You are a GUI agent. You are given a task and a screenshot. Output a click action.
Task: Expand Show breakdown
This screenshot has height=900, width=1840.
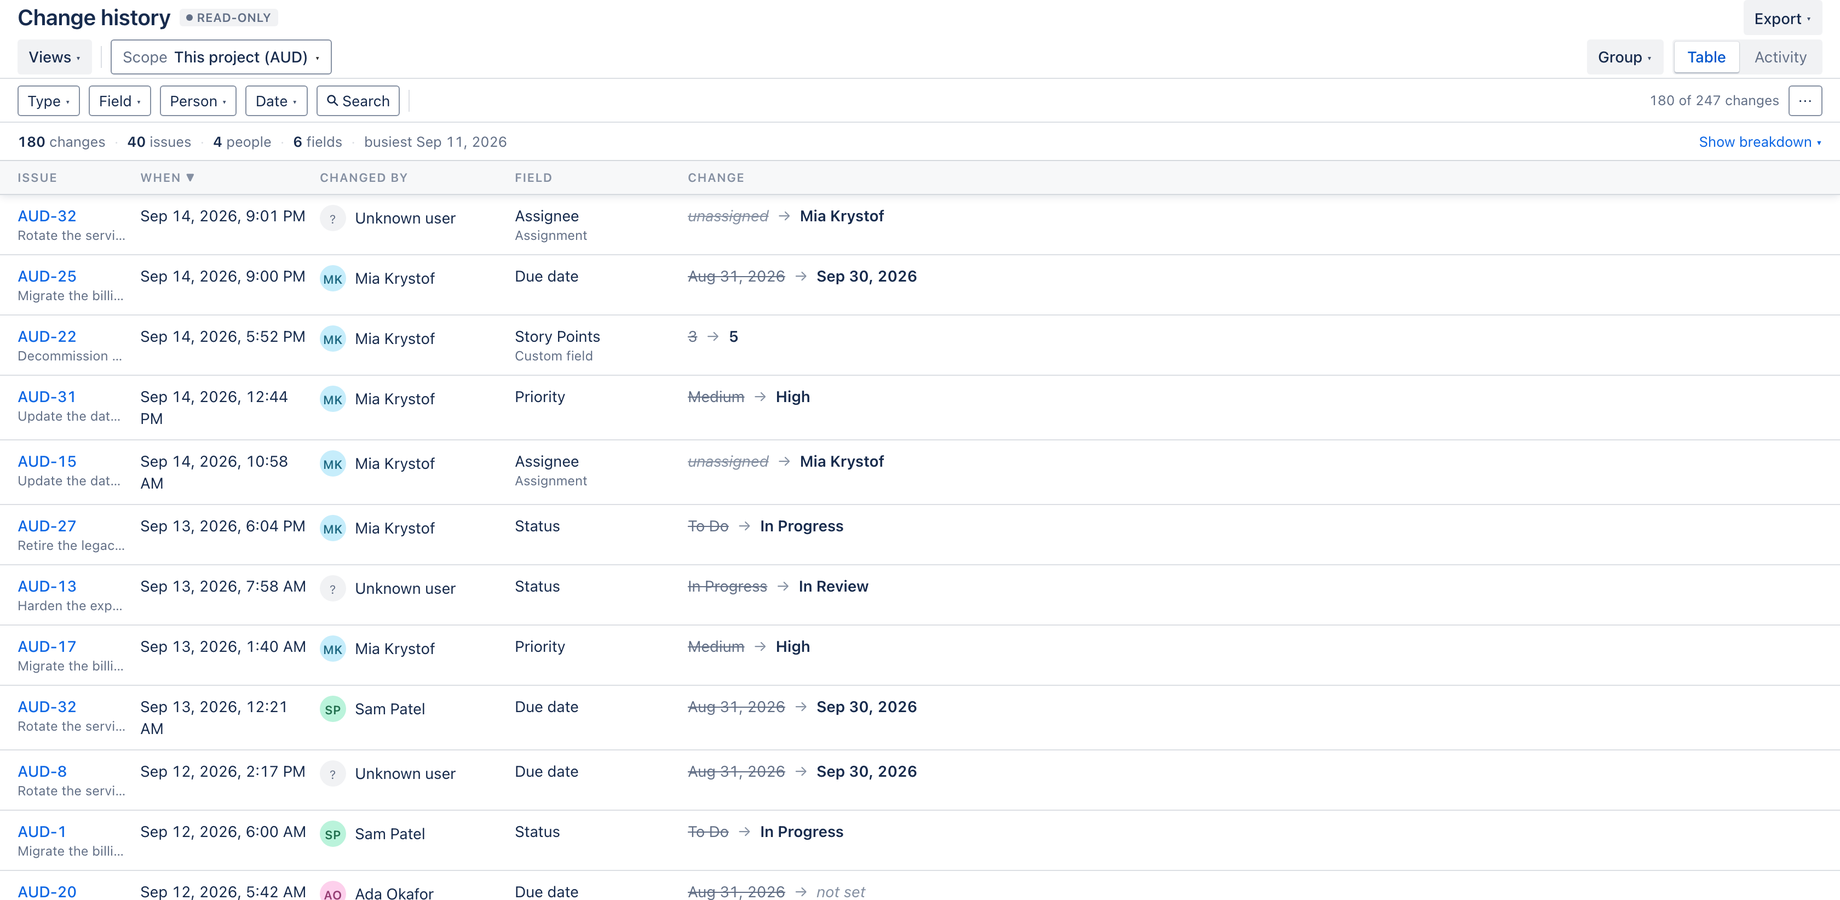[x=1760, y=142]
